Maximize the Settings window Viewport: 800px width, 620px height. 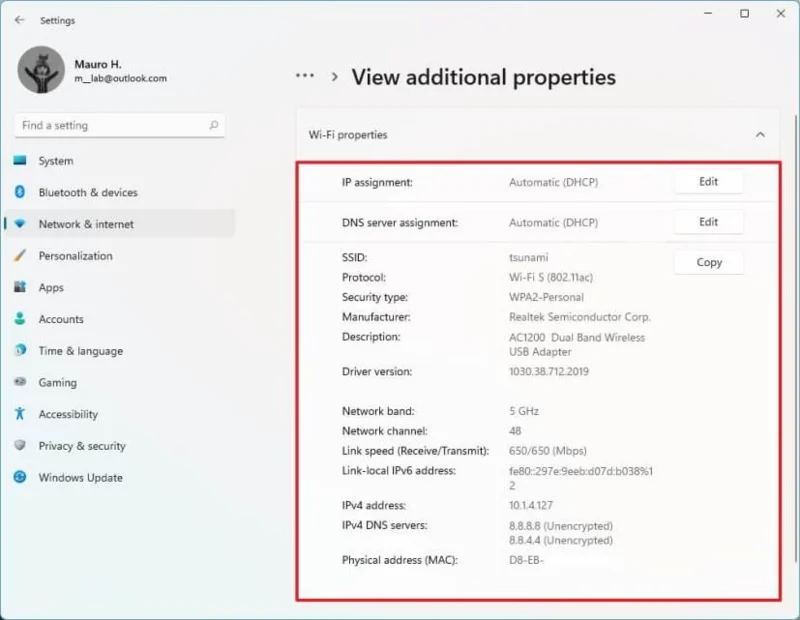coord(744,13)
